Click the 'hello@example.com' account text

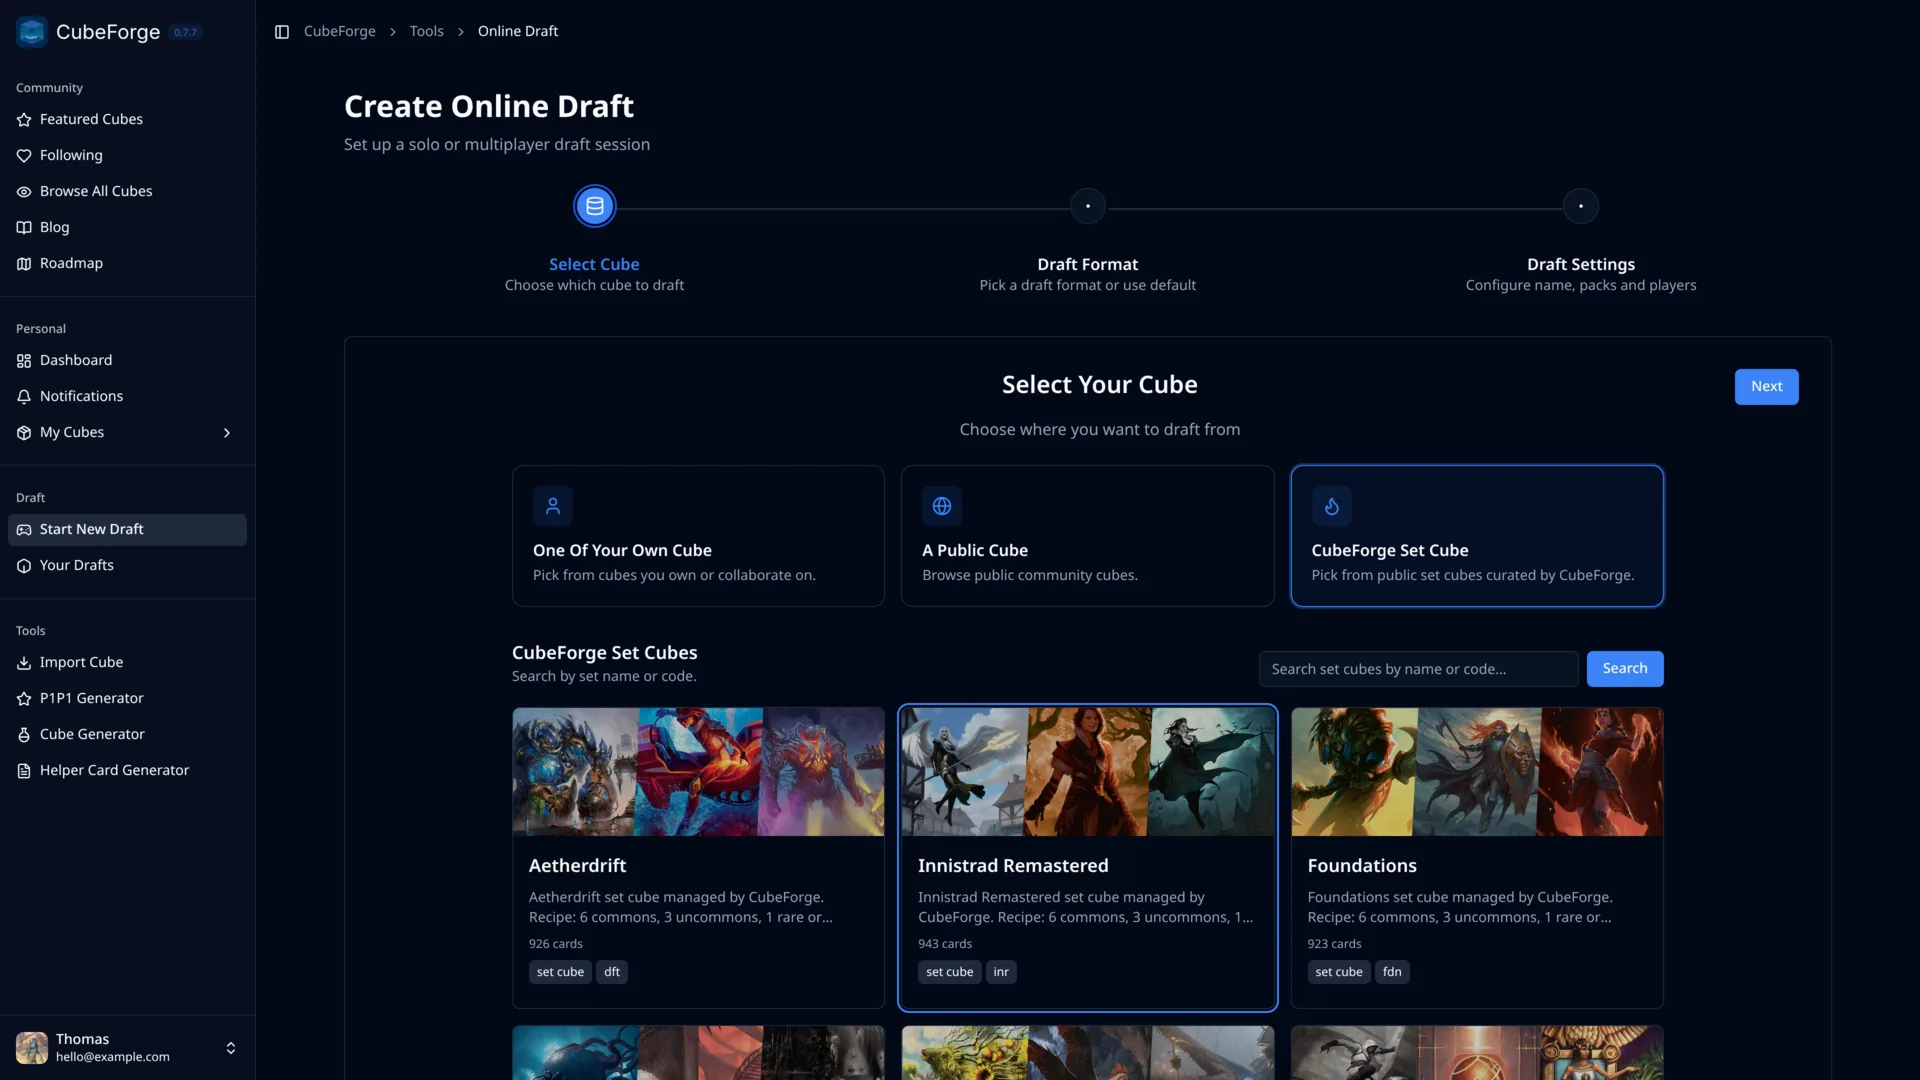click(113, 1057)
